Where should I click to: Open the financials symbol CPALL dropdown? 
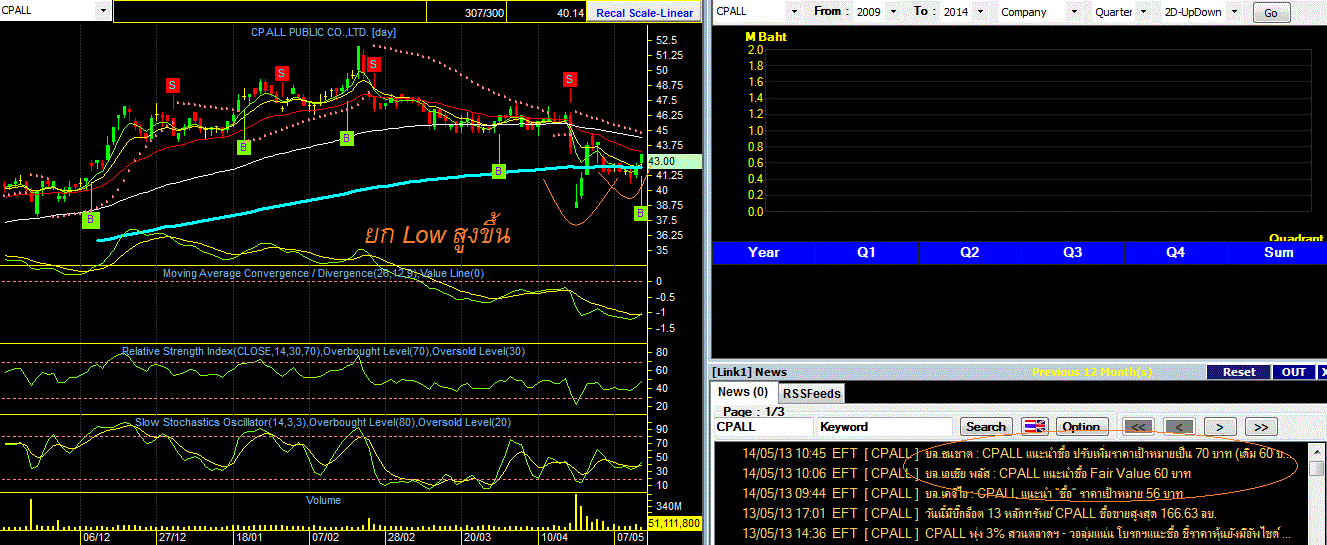794,12
